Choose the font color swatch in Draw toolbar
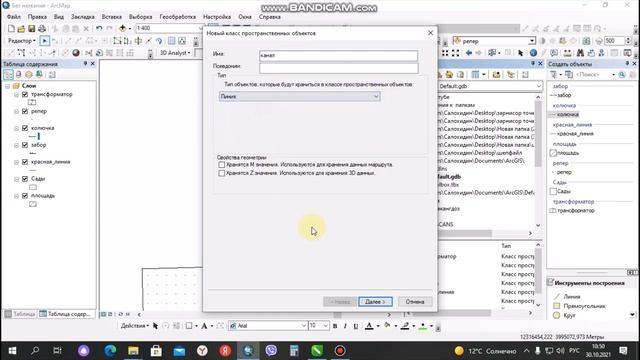Image resolution: width=640 pixels, height=360 pixels. pyautogui.click(x=369, y=326)
